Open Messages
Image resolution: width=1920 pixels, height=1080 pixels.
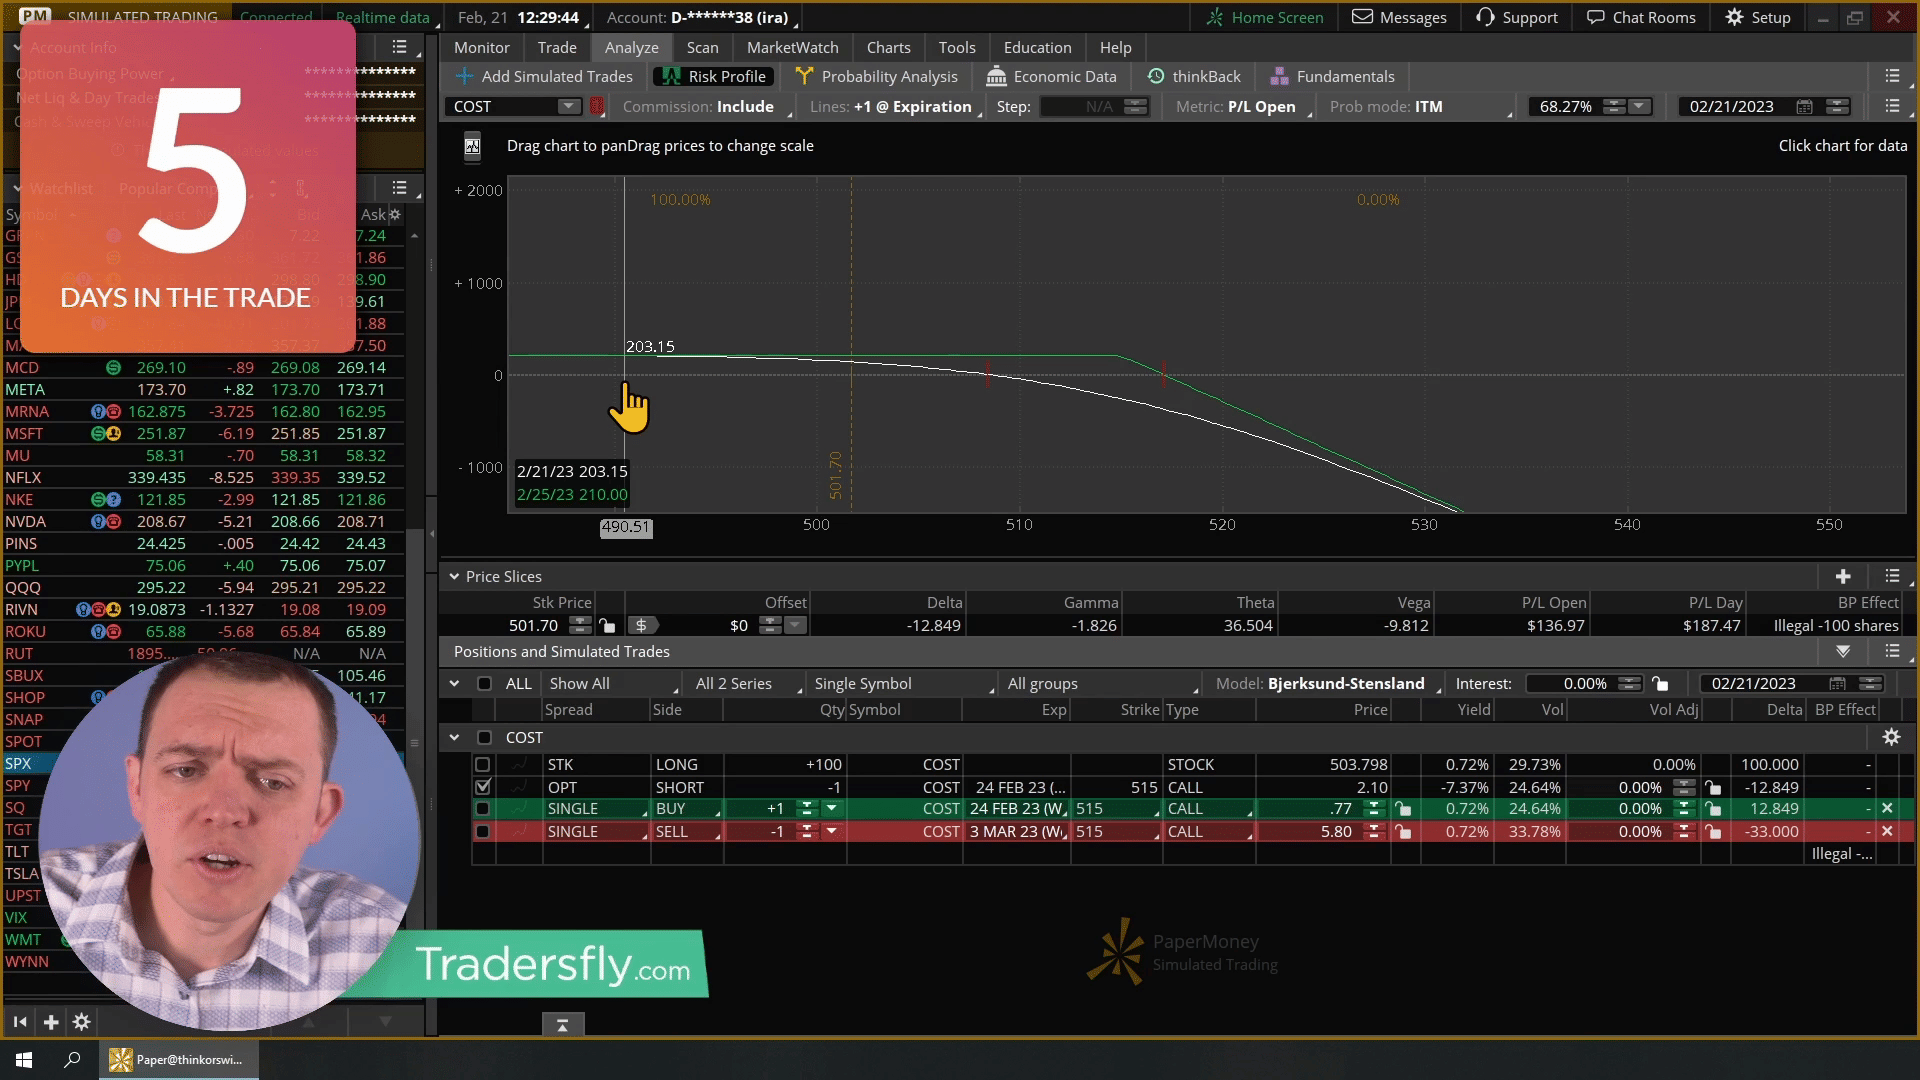click(1398, 17)
